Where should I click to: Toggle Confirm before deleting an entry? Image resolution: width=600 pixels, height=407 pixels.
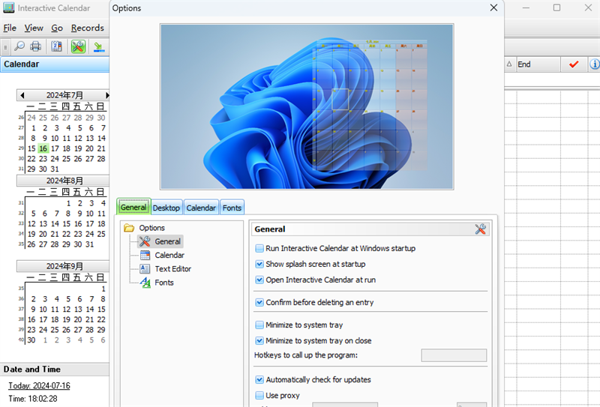coord(260,302)
